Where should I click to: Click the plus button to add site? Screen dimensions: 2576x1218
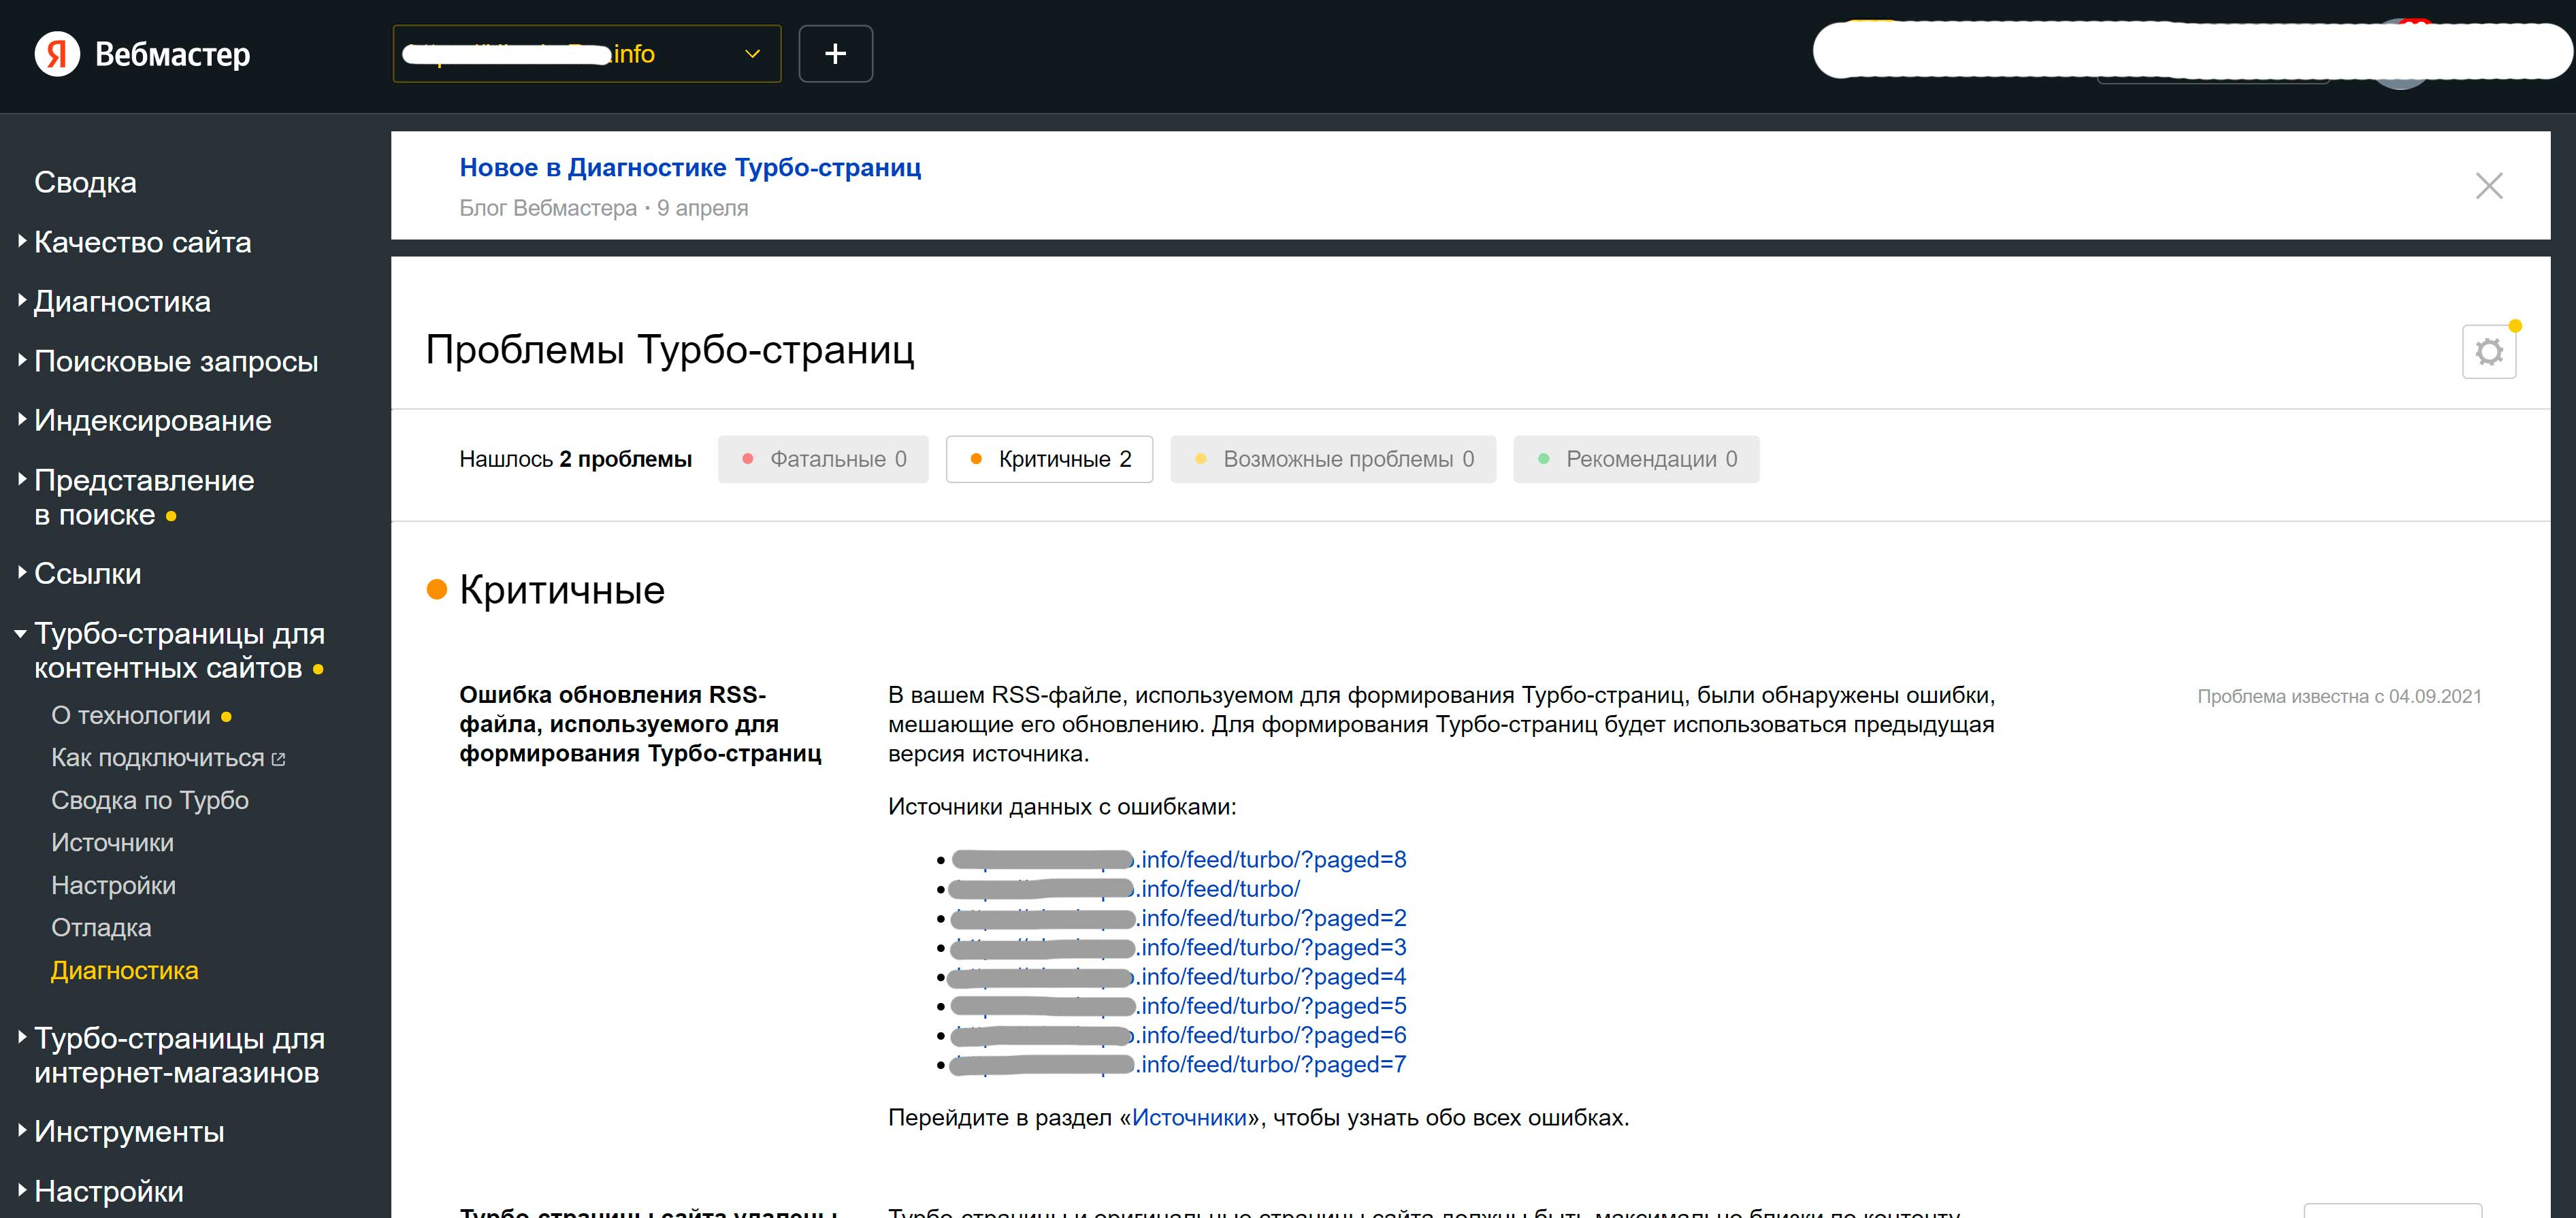(835, 54)
